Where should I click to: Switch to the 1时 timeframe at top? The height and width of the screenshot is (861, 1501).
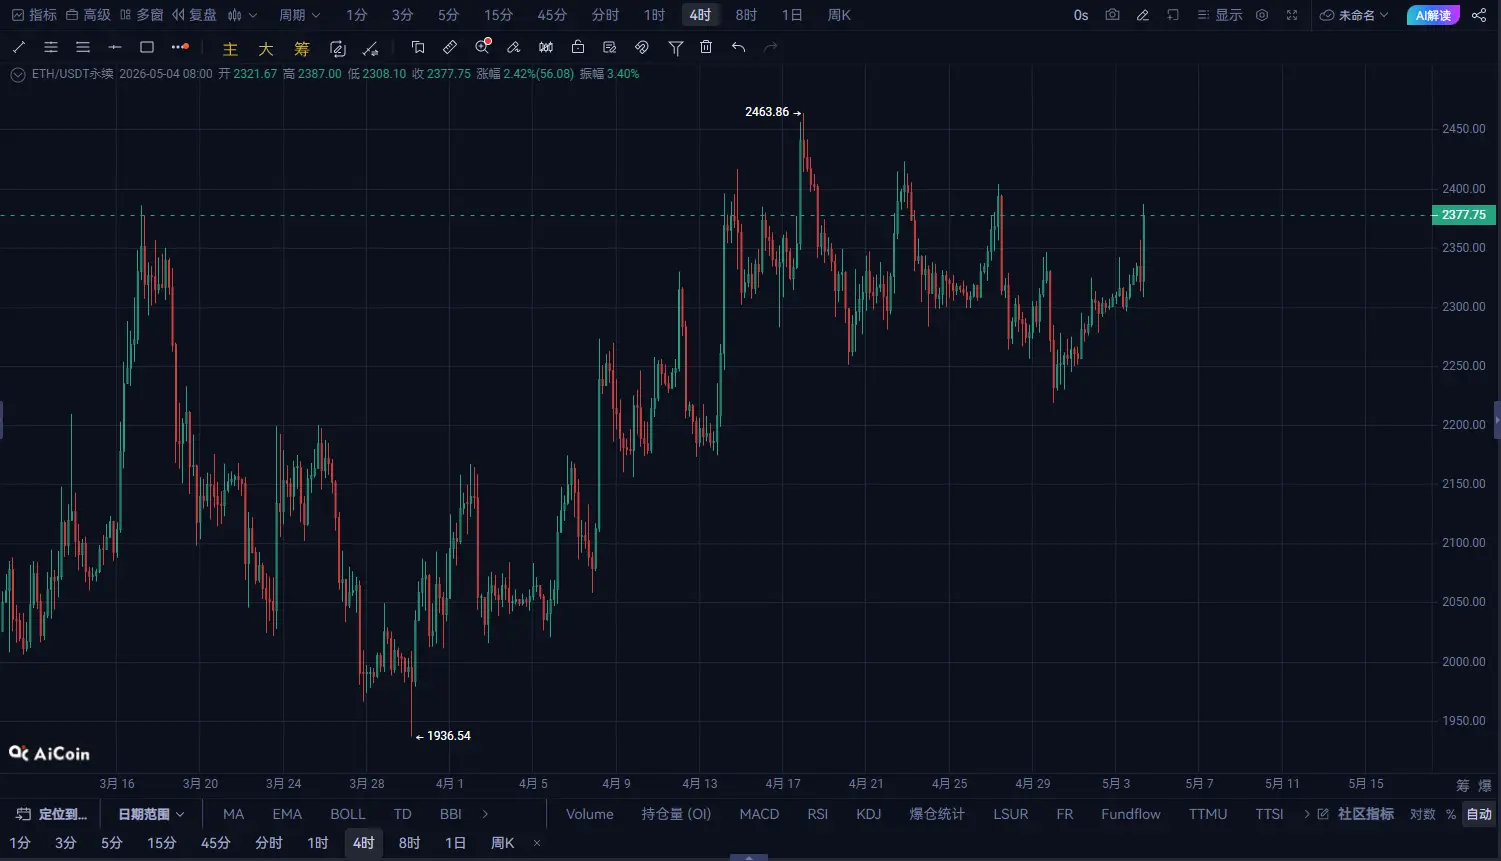pyautogui.click(x=654, y=15)
